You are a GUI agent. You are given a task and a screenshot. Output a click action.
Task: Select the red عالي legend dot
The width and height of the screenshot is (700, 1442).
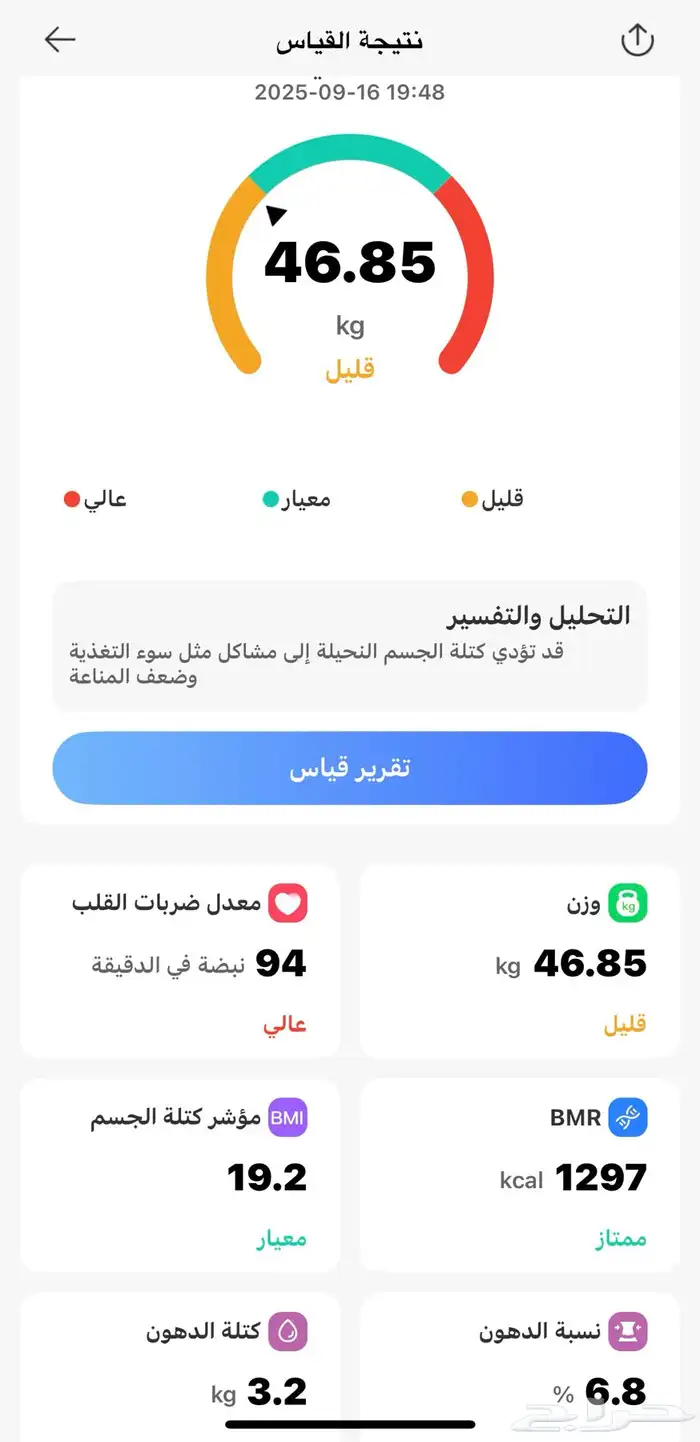(x=72, y=499)
